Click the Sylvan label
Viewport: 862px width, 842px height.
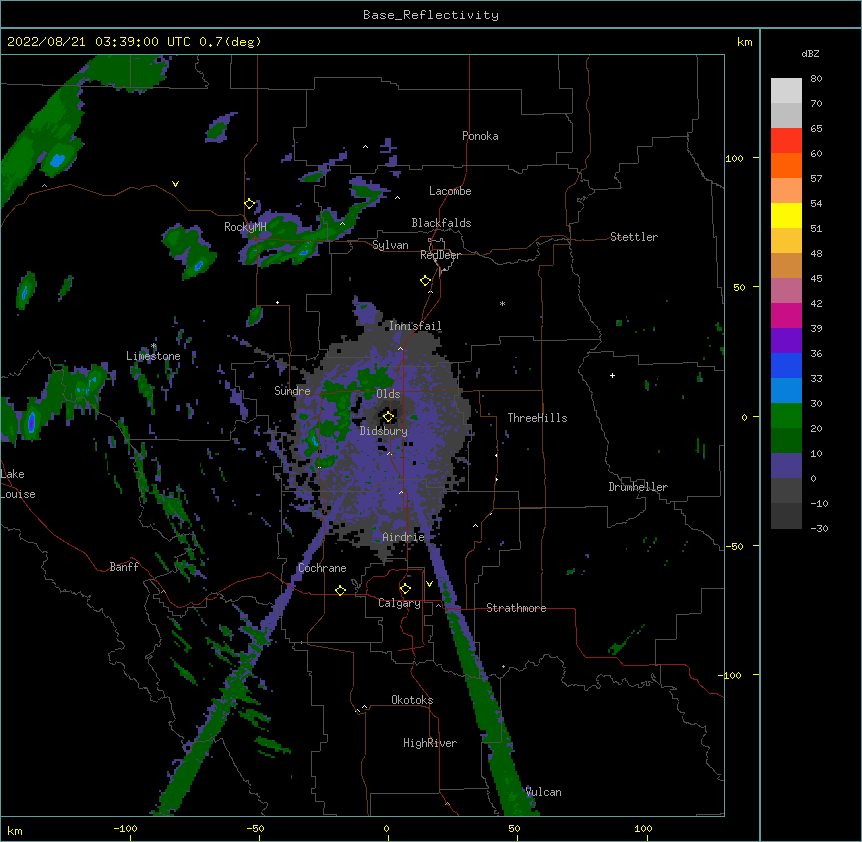tap(390, 245)
